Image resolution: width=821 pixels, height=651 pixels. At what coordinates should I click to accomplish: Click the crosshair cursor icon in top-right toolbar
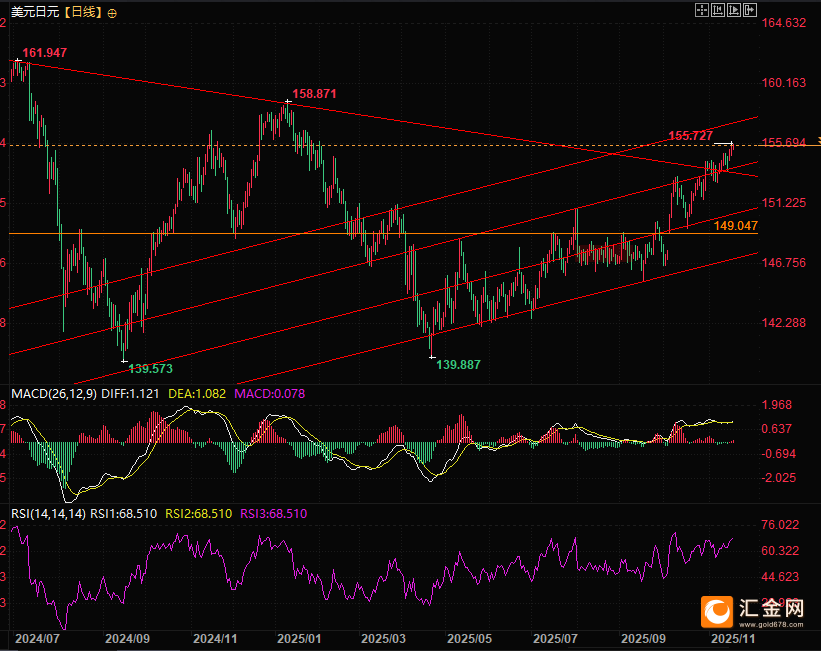coord(702,10)
